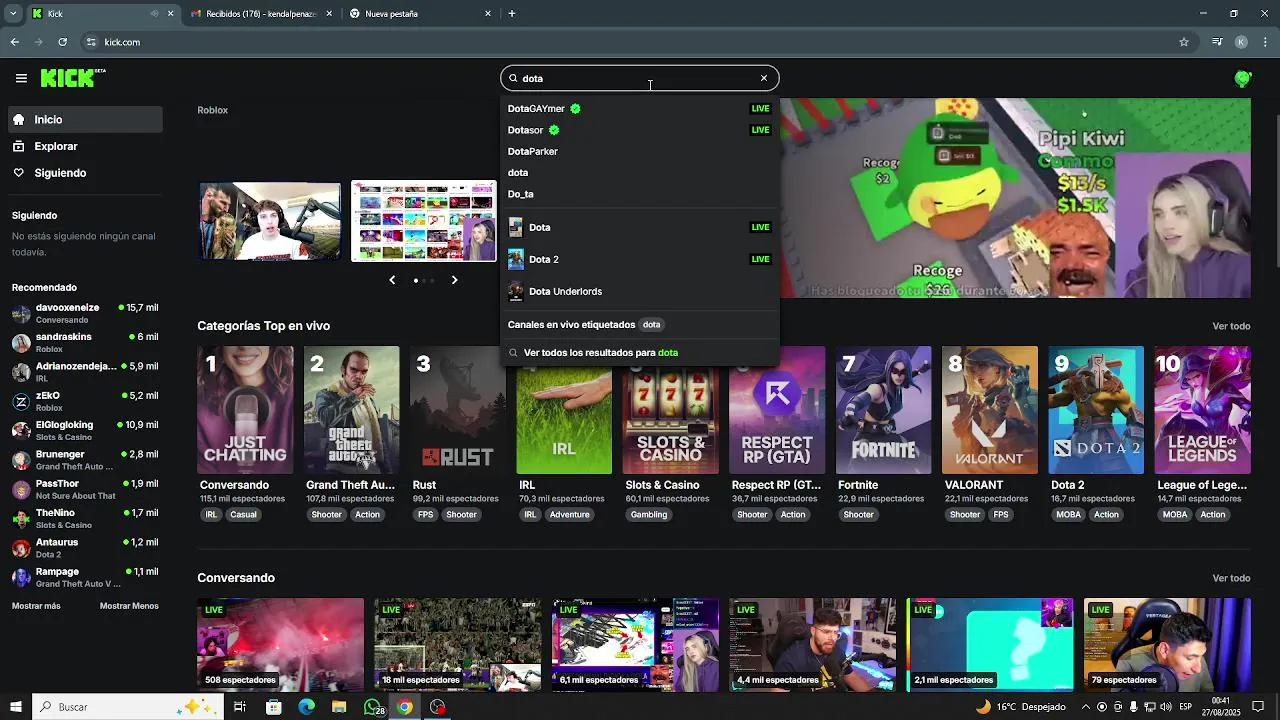Screen dimensions: 1280x720
Task: Clear the search box with the X
Action: pos(764,78)
